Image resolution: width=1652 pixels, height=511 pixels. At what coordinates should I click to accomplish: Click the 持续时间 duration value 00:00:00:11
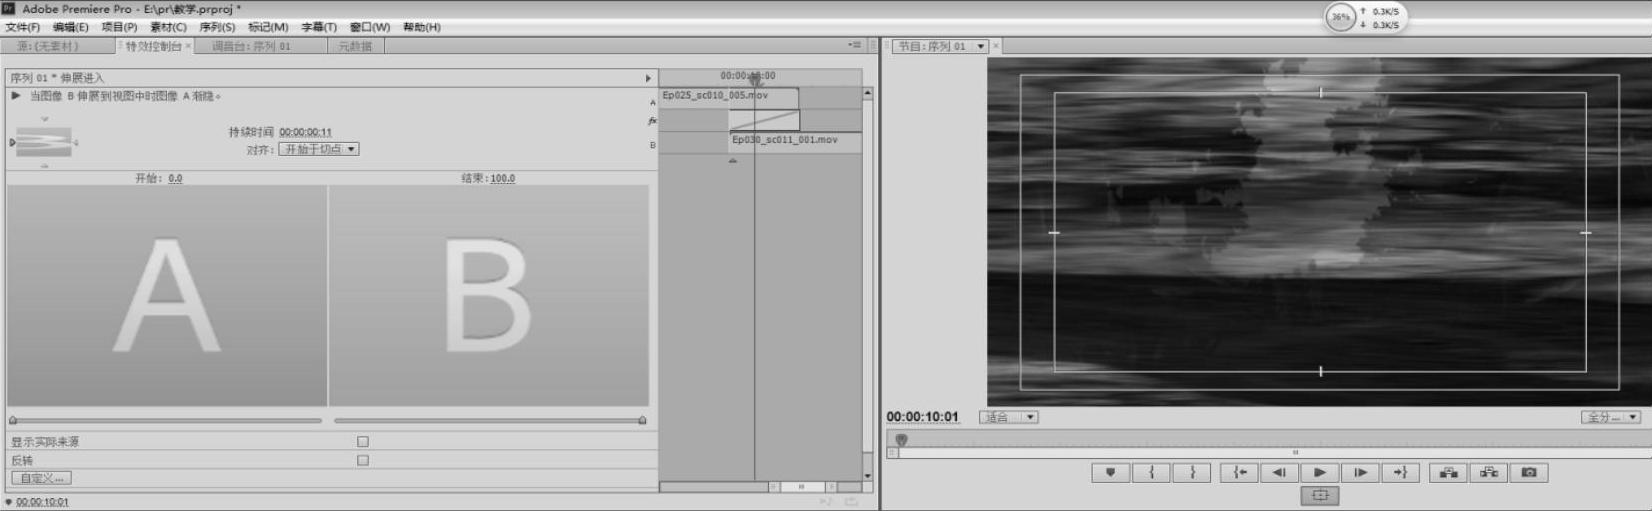pyautogui.click(x=305, y=132)
